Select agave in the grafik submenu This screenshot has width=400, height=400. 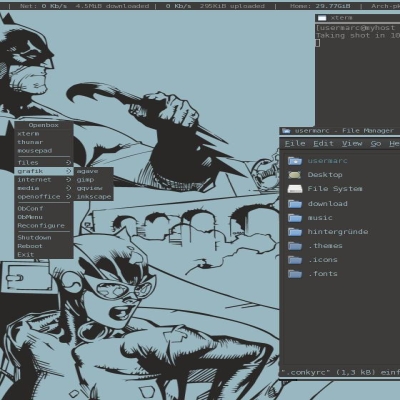93,171
